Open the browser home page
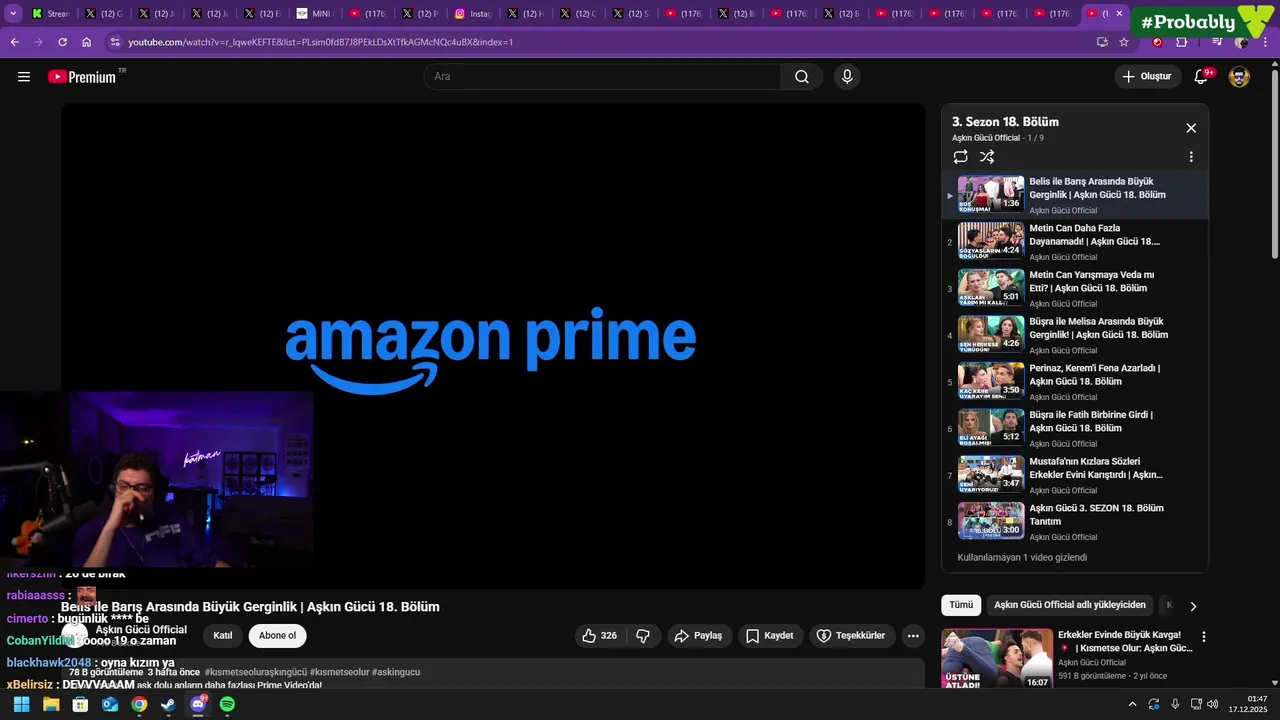The width and height of the screenshot is (1280, 720). 86,42
